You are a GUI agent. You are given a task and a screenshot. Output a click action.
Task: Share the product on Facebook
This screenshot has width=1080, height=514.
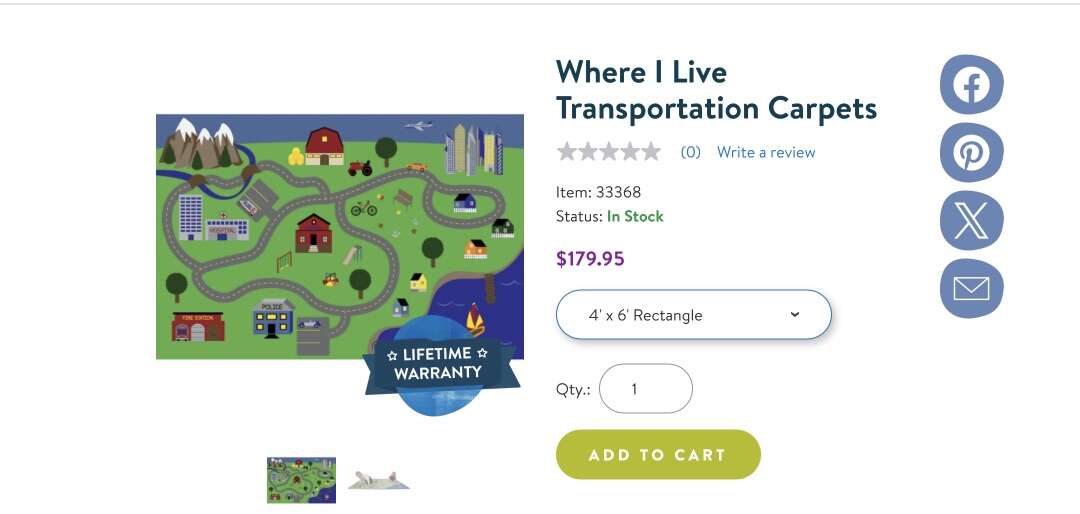[971, 85]
